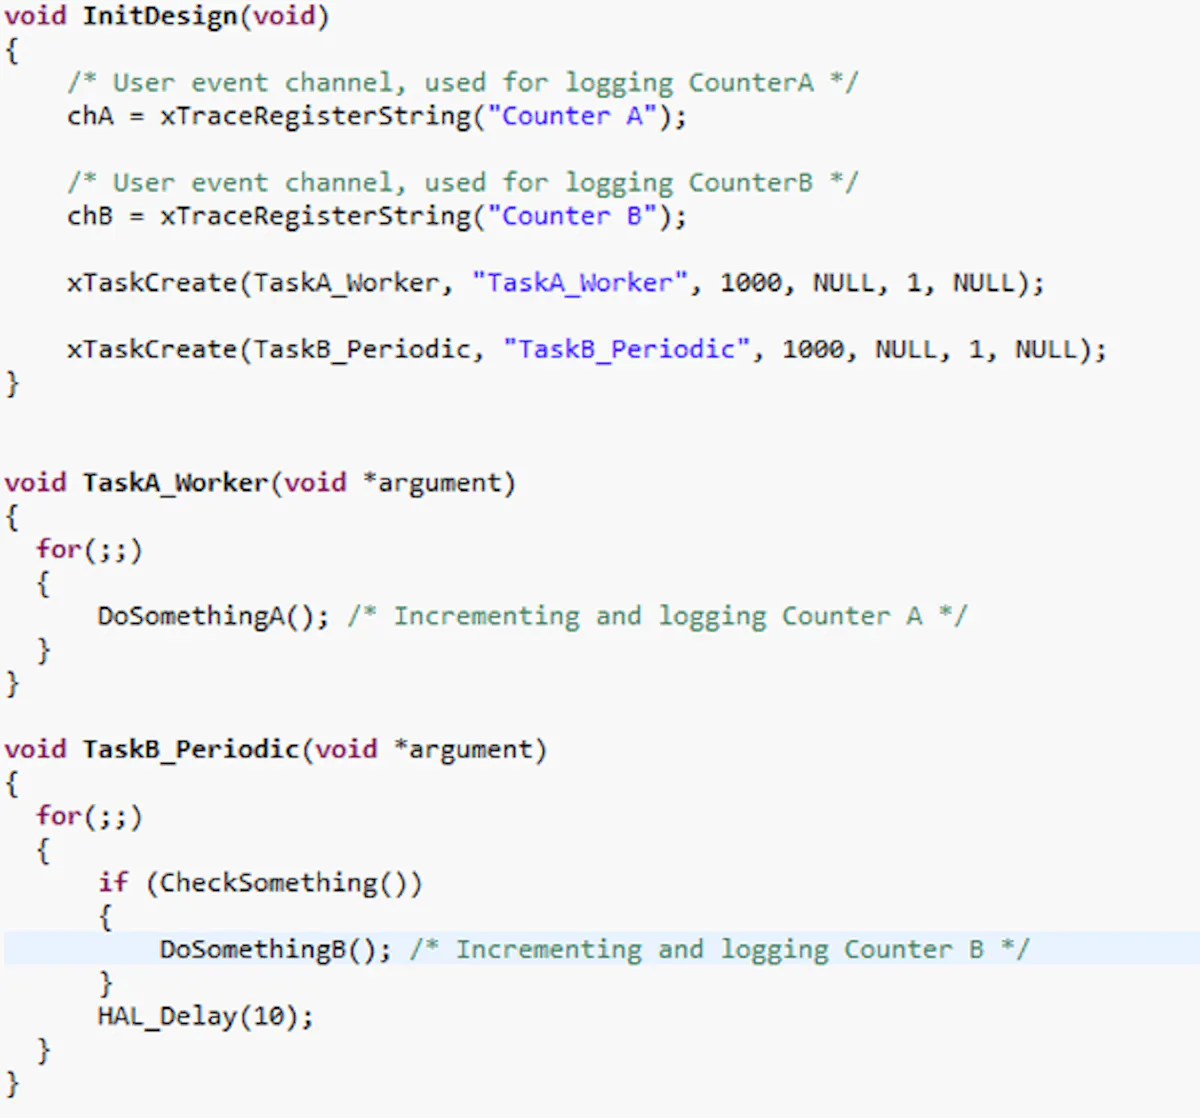Screen dimensions: 1200x1118
Task: Click the for(;;) loop in TaskB_Periodic
Action: [x=89, y=816]
